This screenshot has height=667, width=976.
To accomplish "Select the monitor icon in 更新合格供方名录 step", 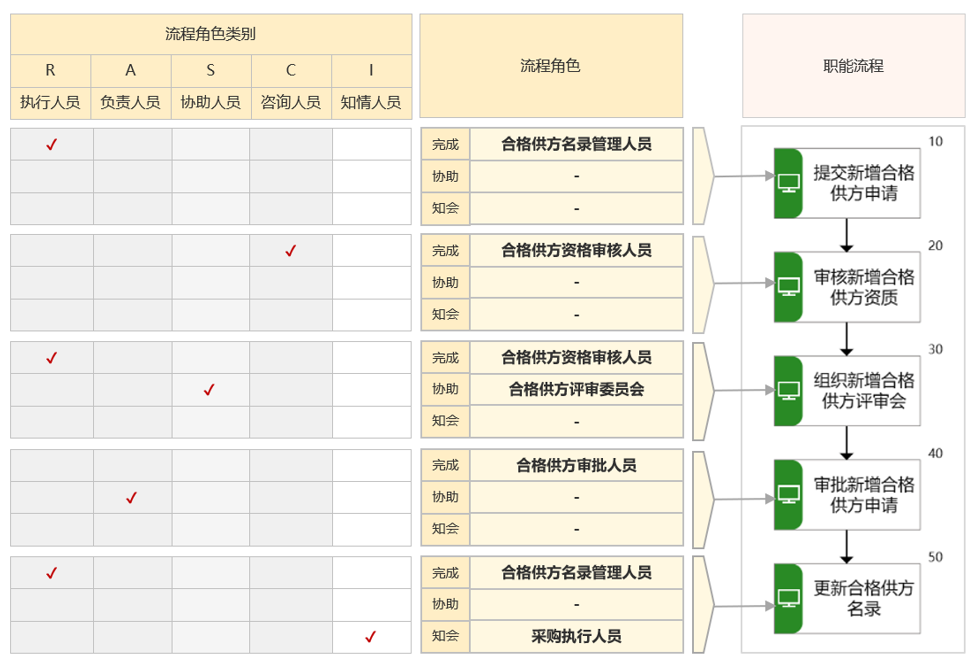I will tap(789, 599).
